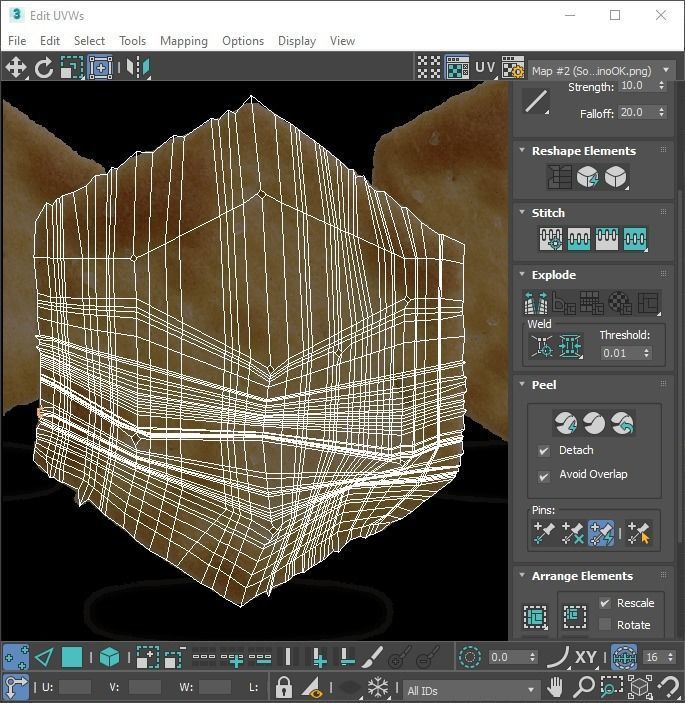Click the U coordinate input field
685x703 pixels.
(x=75, y=687)
